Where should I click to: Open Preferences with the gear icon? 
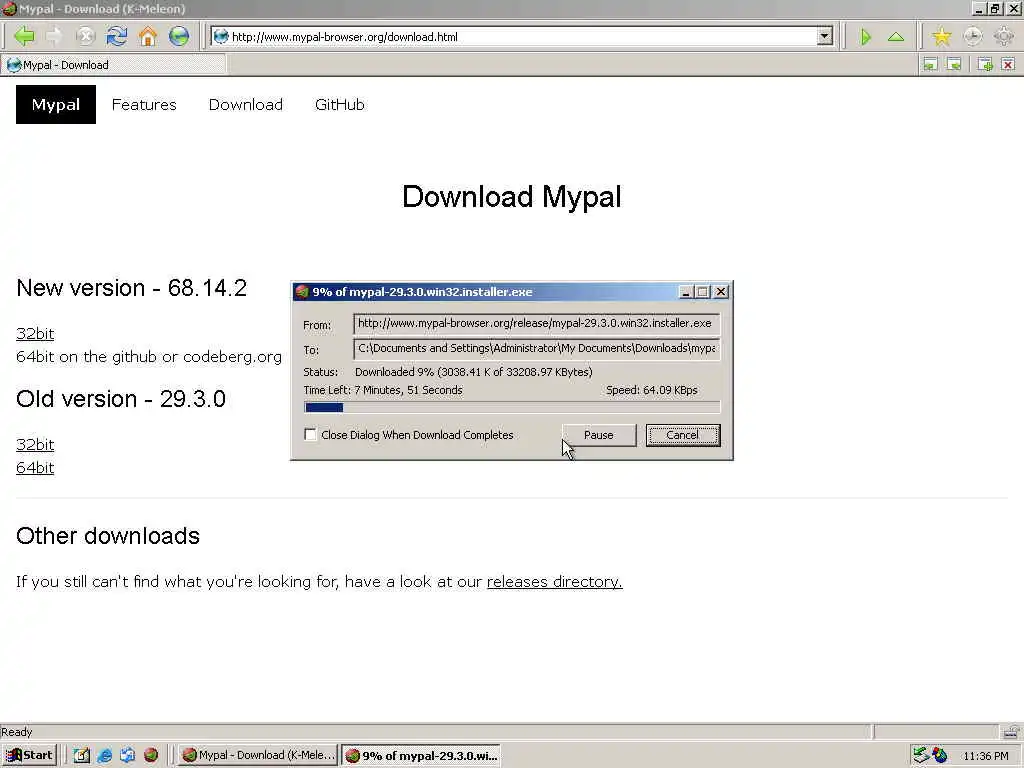tap(1004, 37)
